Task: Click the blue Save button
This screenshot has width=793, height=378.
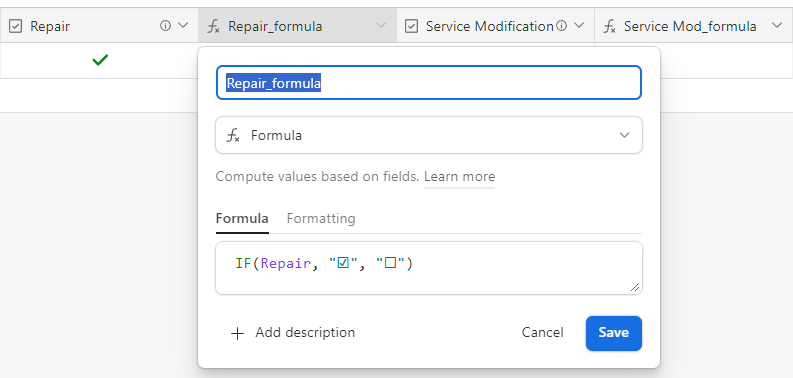Action: click(613, 333)
